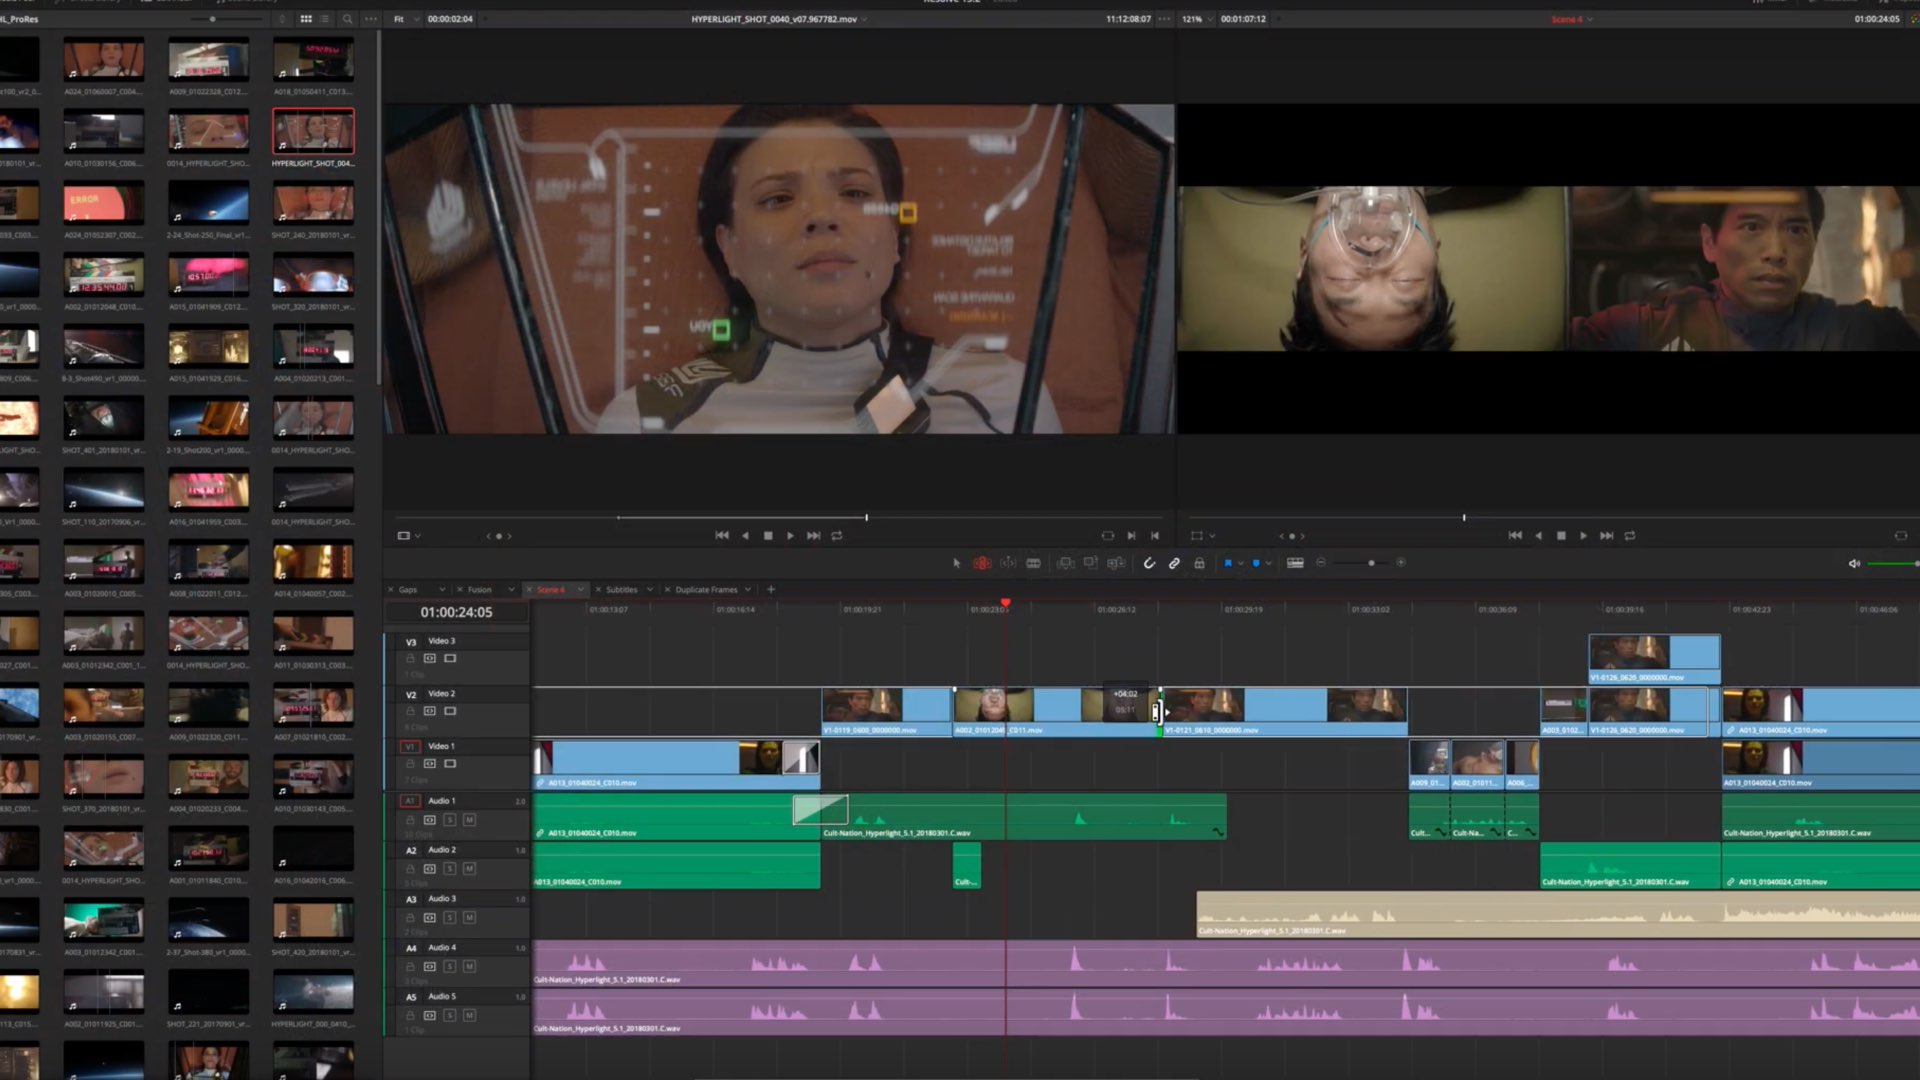Screen dimensions: 1920x1080
Task: Select the arrow Selection Mode tool
Action: 956,563
